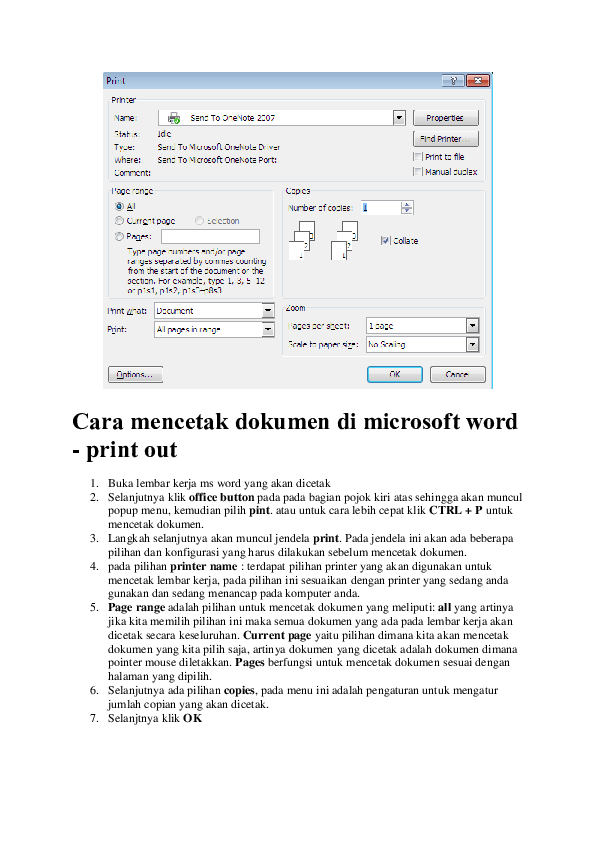
Task: Close the Print dialog with red X
Action: pyautogui.click(x=478, y=81)
